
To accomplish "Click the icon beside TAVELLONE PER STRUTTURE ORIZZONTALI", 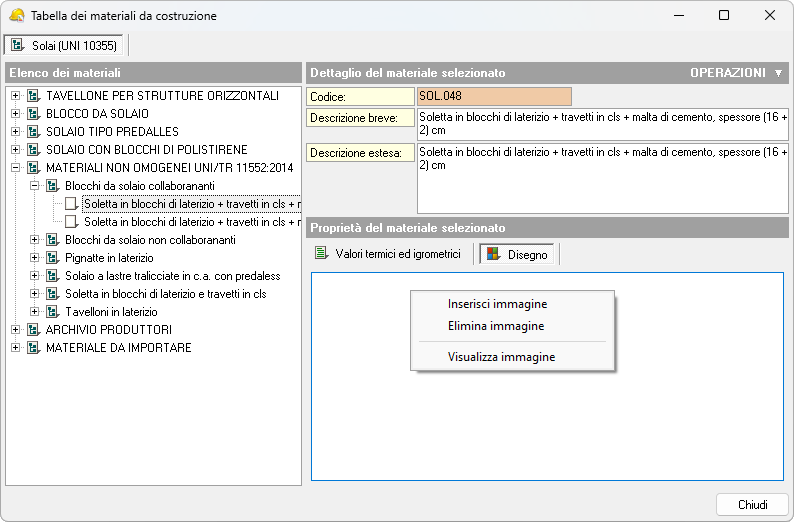I will (33, 95).
